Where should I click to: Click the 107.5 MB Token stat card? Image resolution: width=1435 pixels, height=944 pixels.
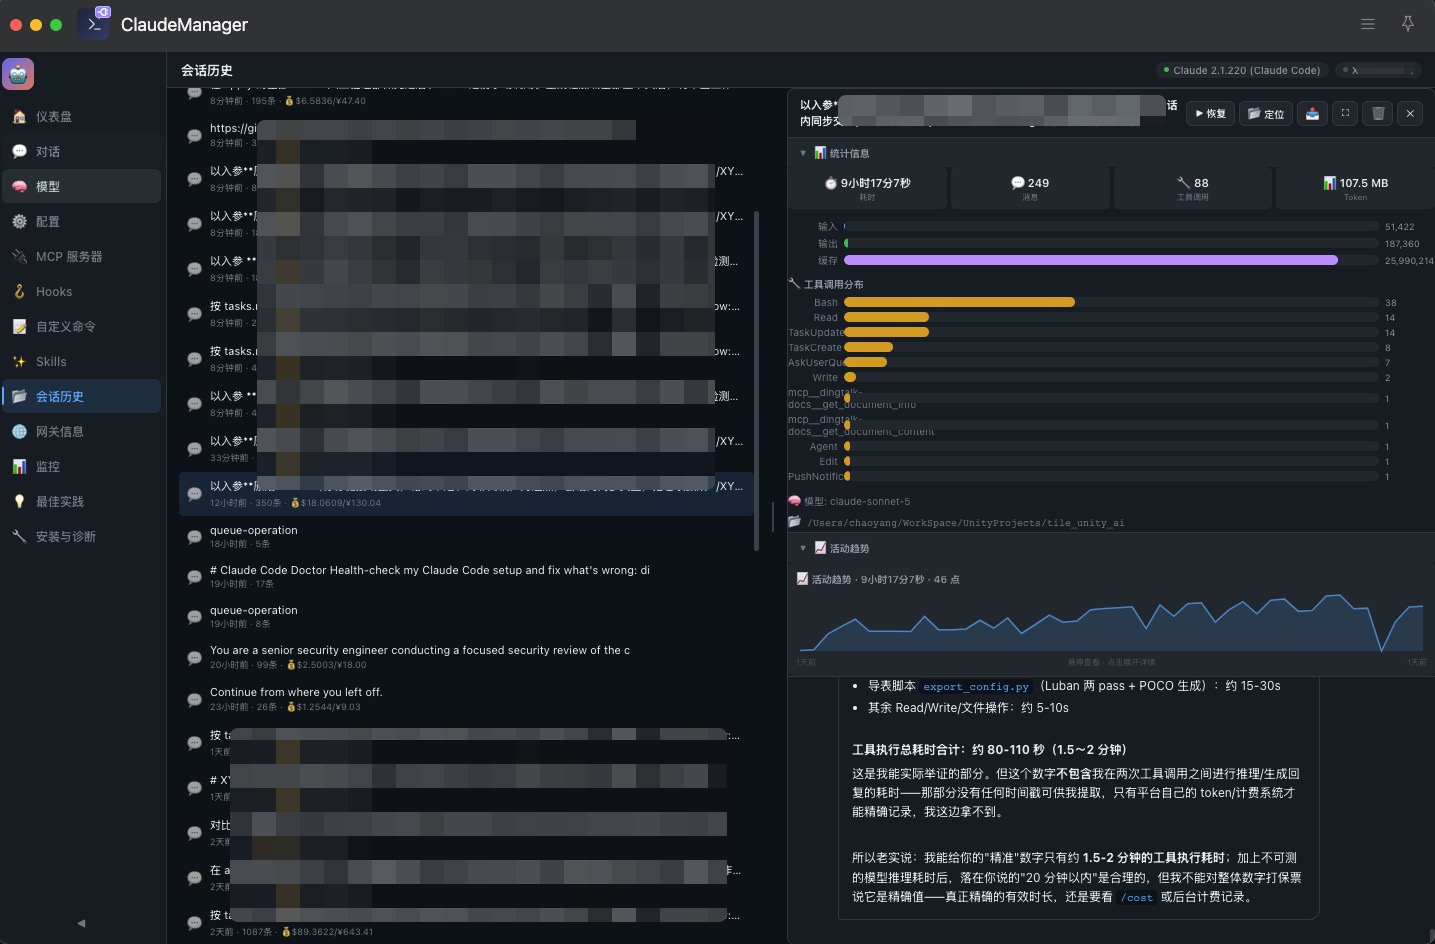pos(1355,188)
